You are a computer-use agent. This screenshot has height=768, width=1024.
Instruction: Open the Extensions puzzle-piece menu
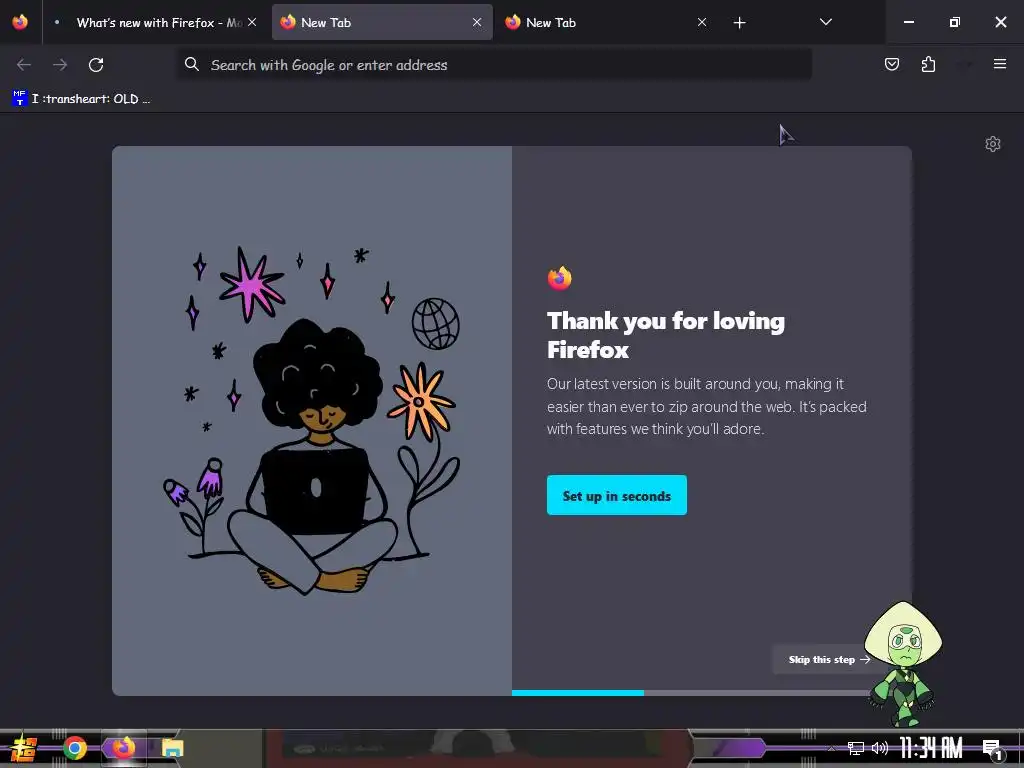coord(928,64)
